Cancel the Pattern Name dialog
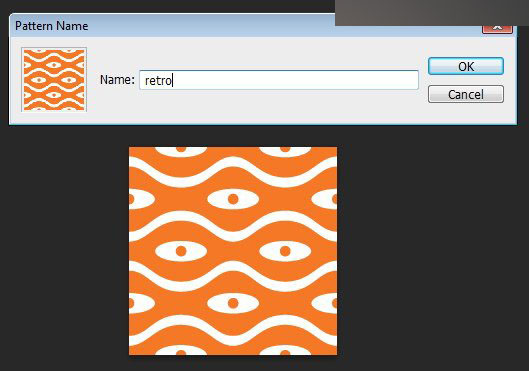 pos(466,94)
